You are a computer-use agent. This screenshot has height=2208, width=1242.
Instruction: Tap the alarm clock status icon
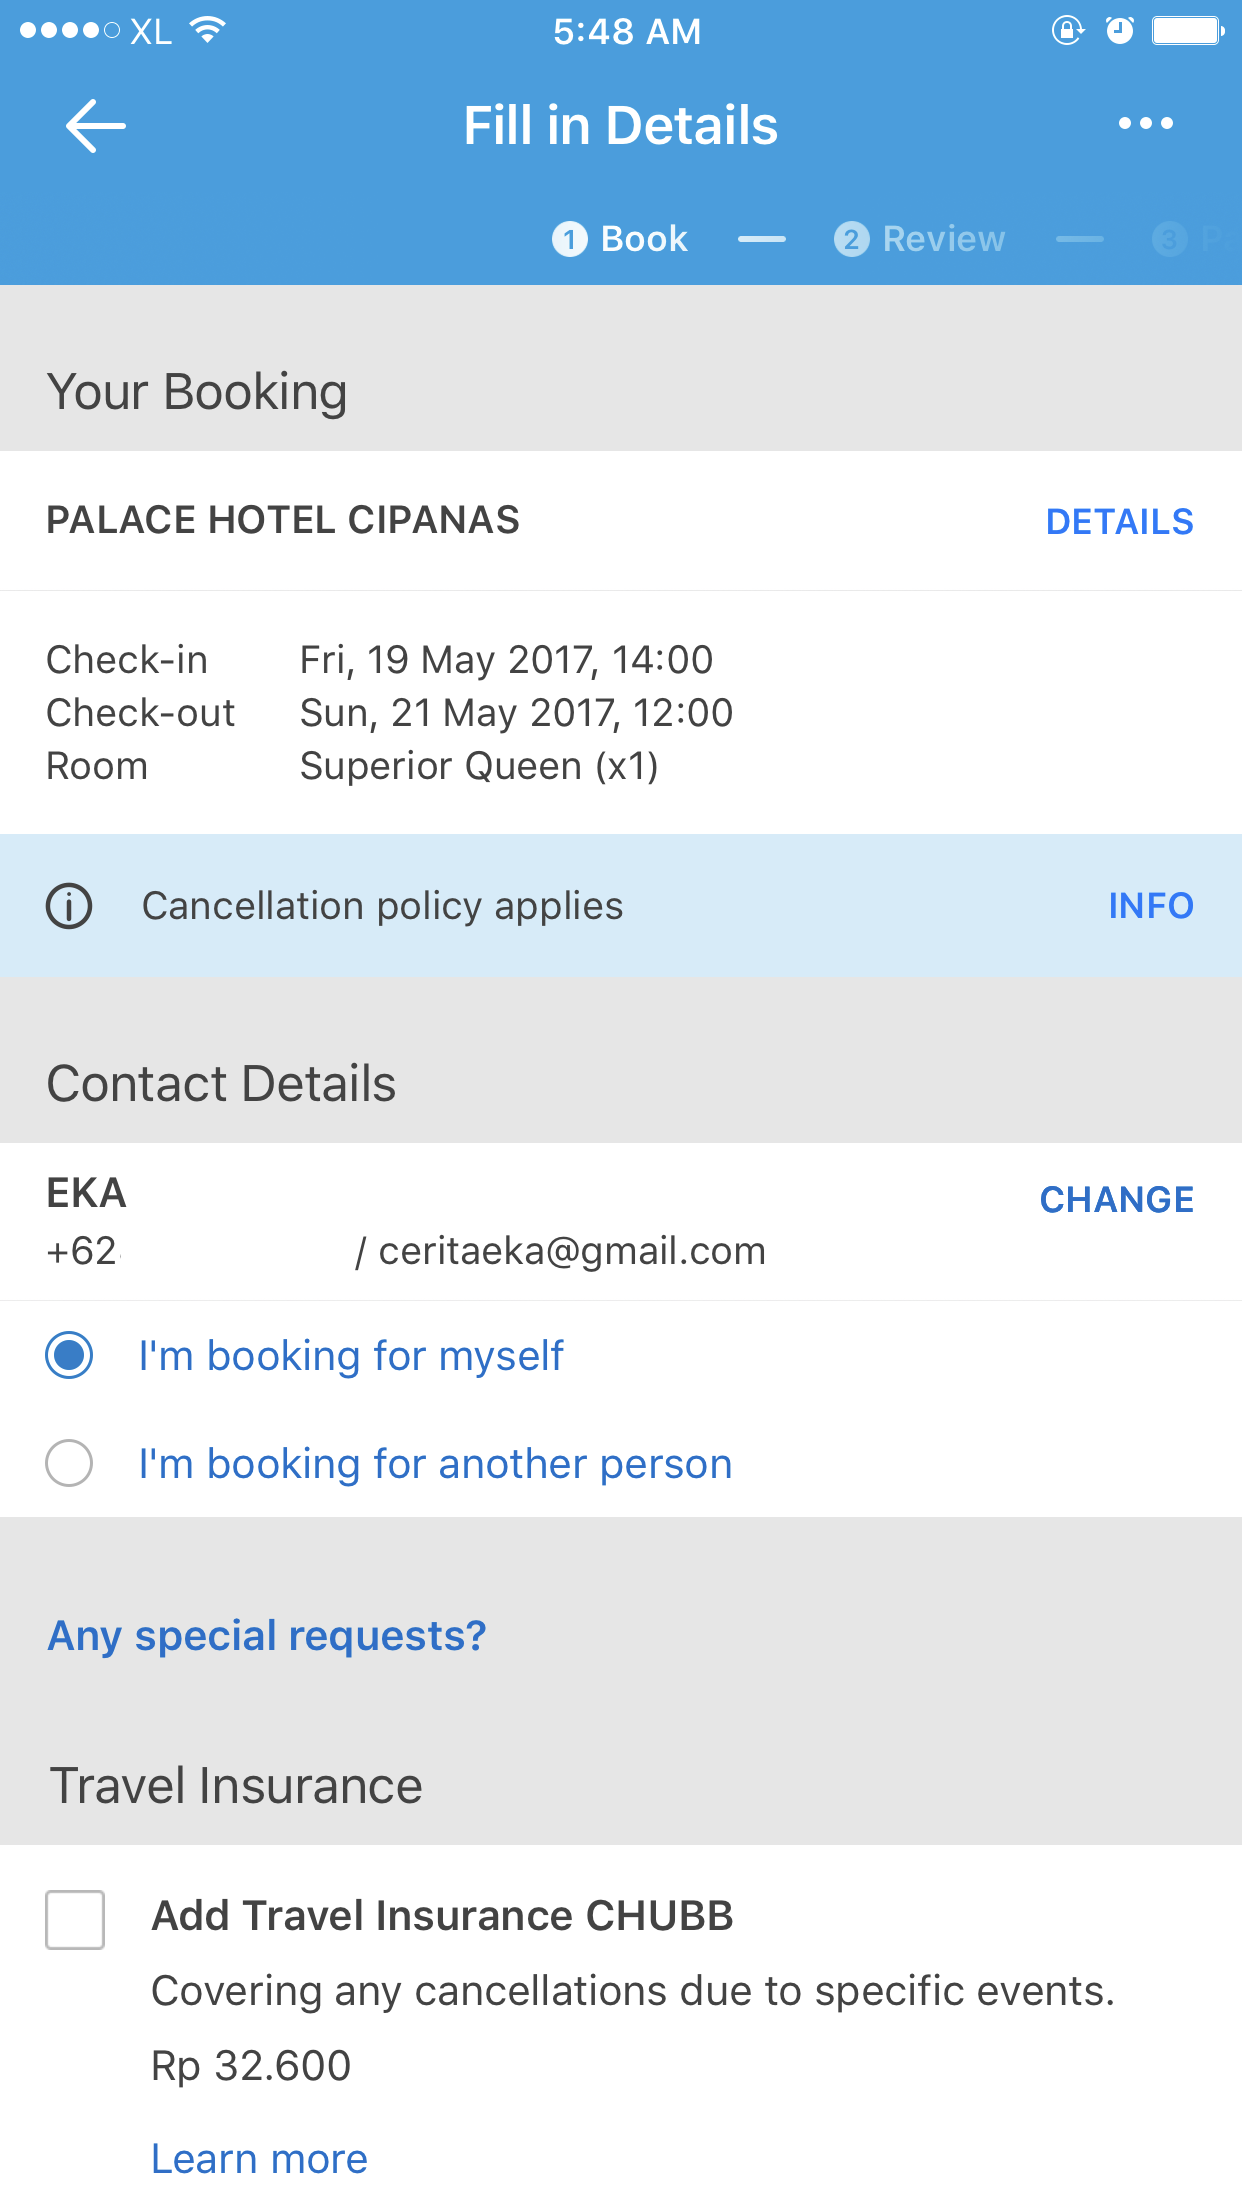click(x=1120, y=31)
